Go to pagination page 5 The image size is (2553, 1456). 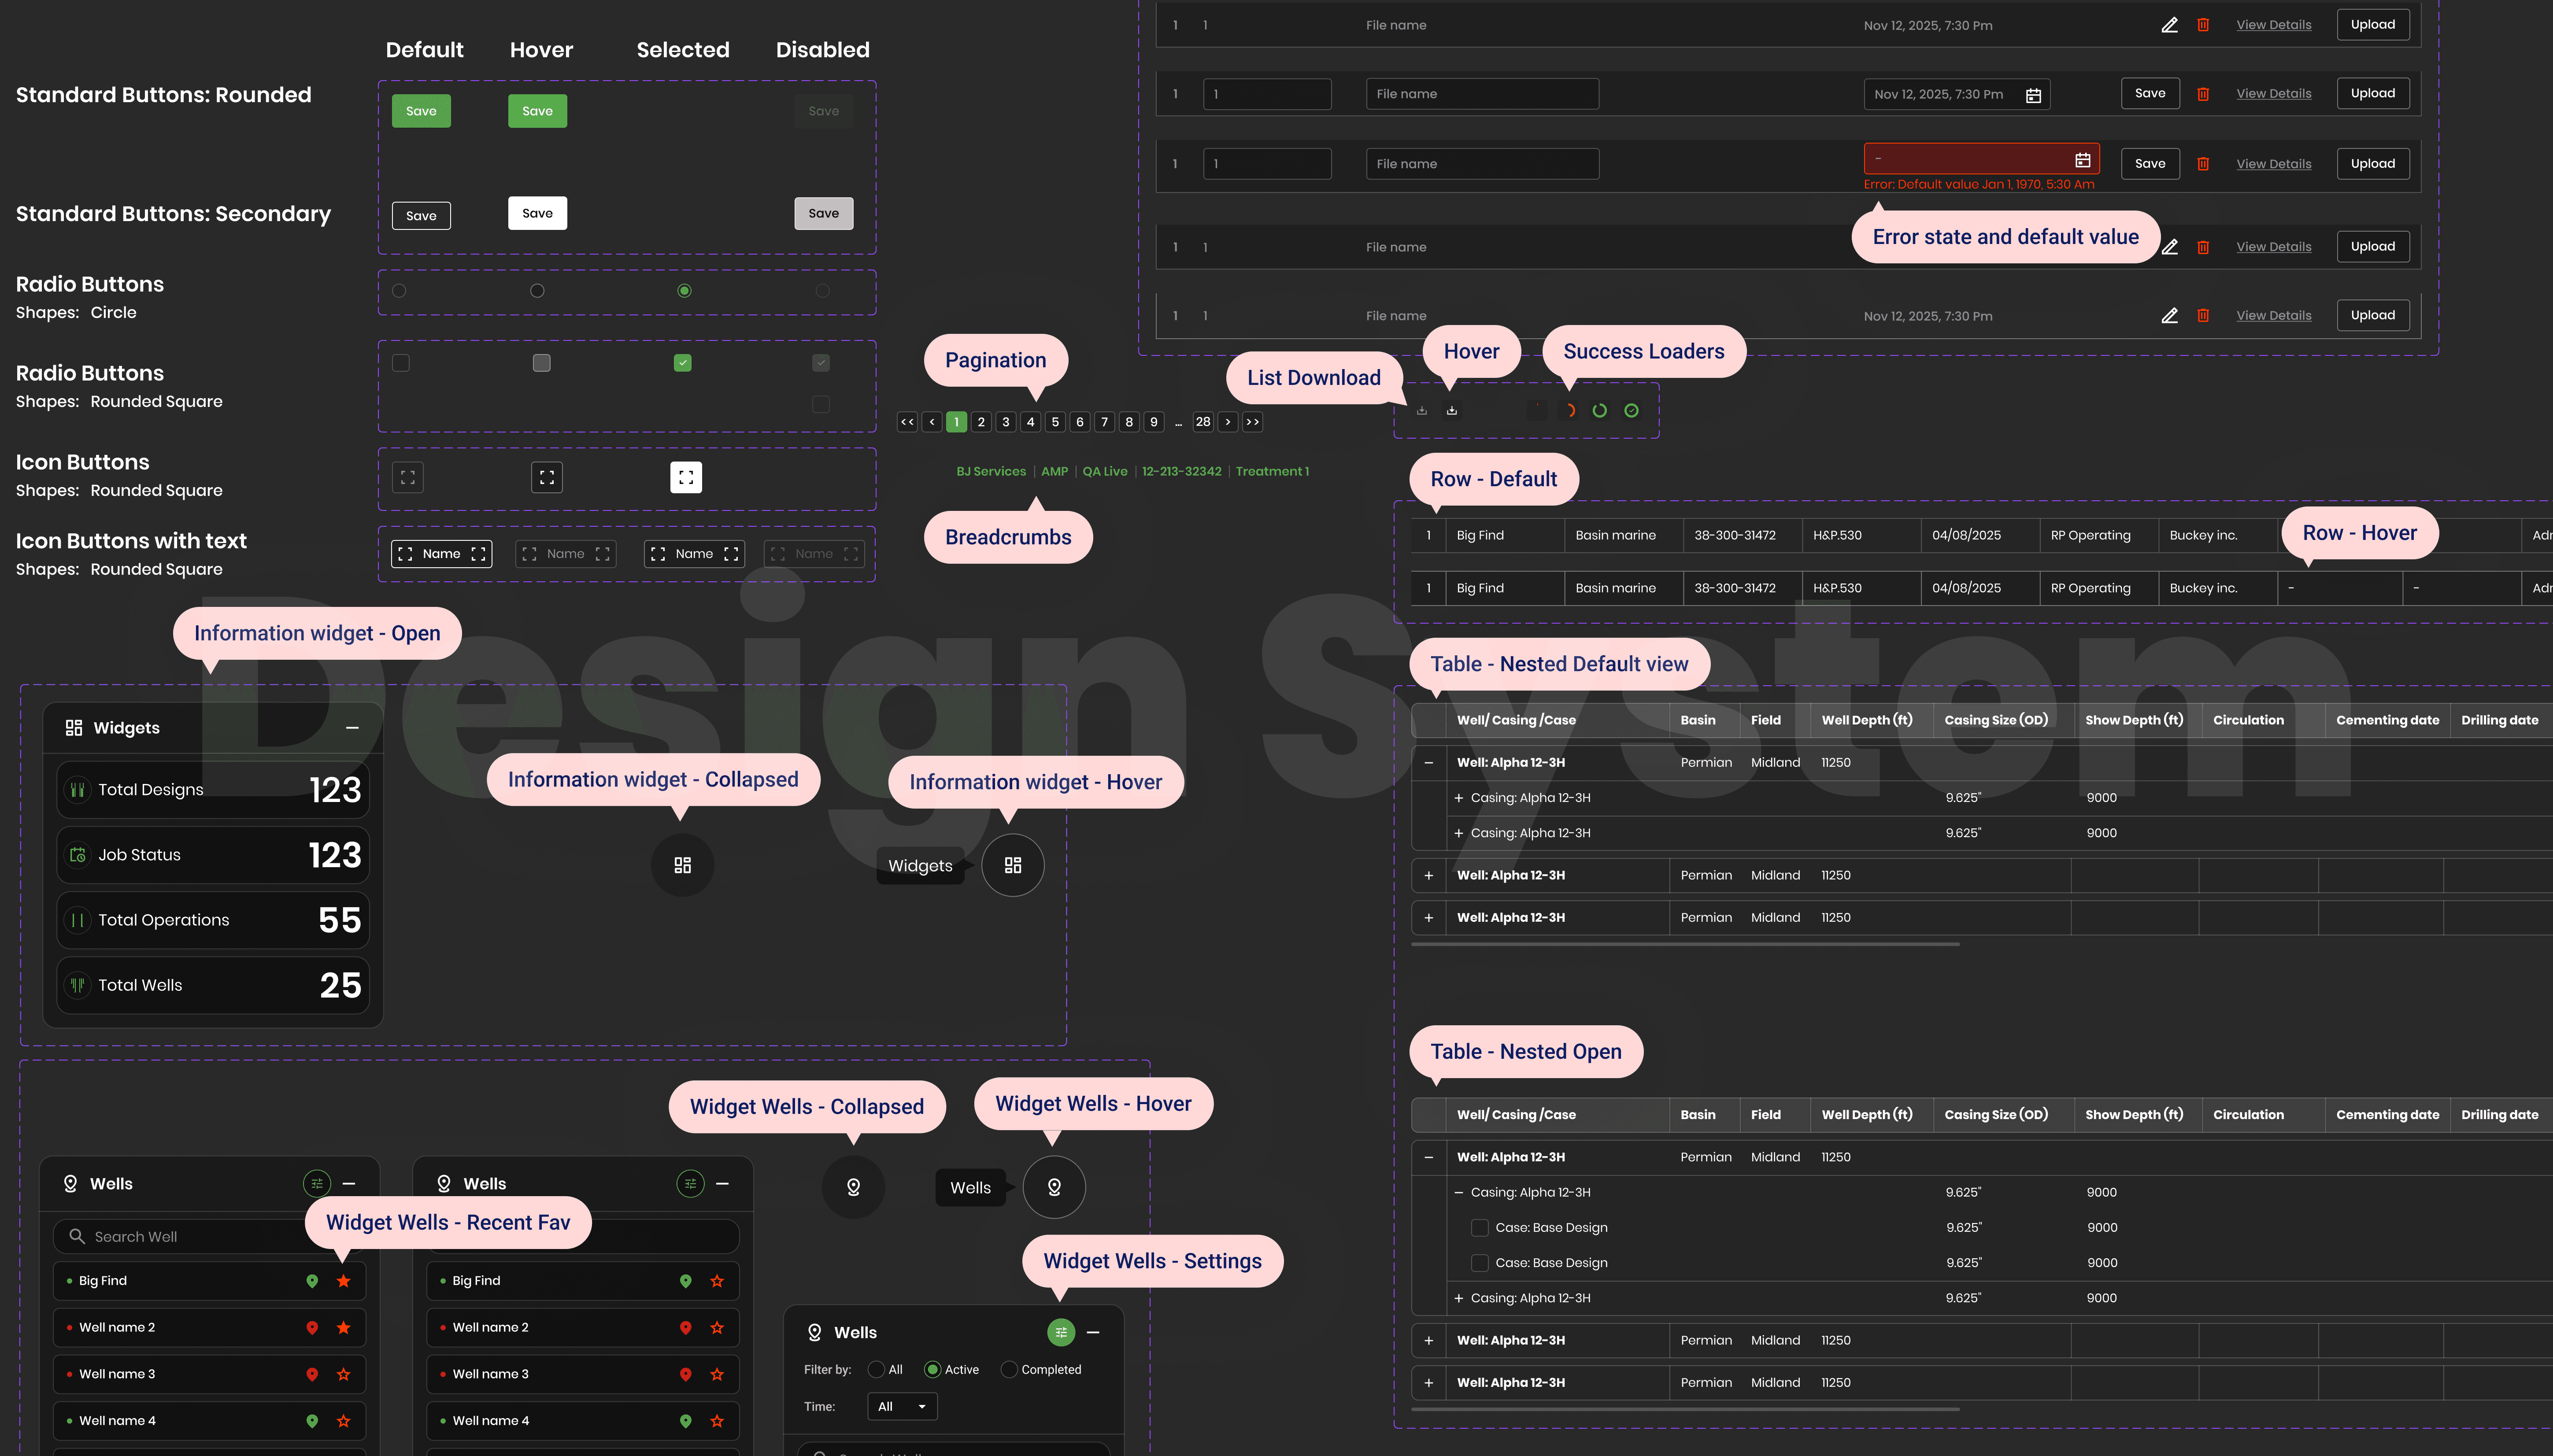(x=1055, y=422)
